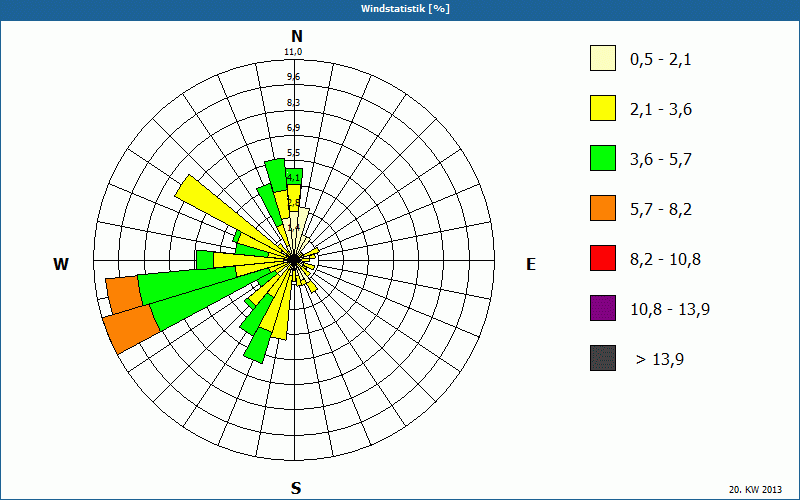Click the black center dot of the wind rose
This screenshot has height=500, width=800.
(294, 260)
